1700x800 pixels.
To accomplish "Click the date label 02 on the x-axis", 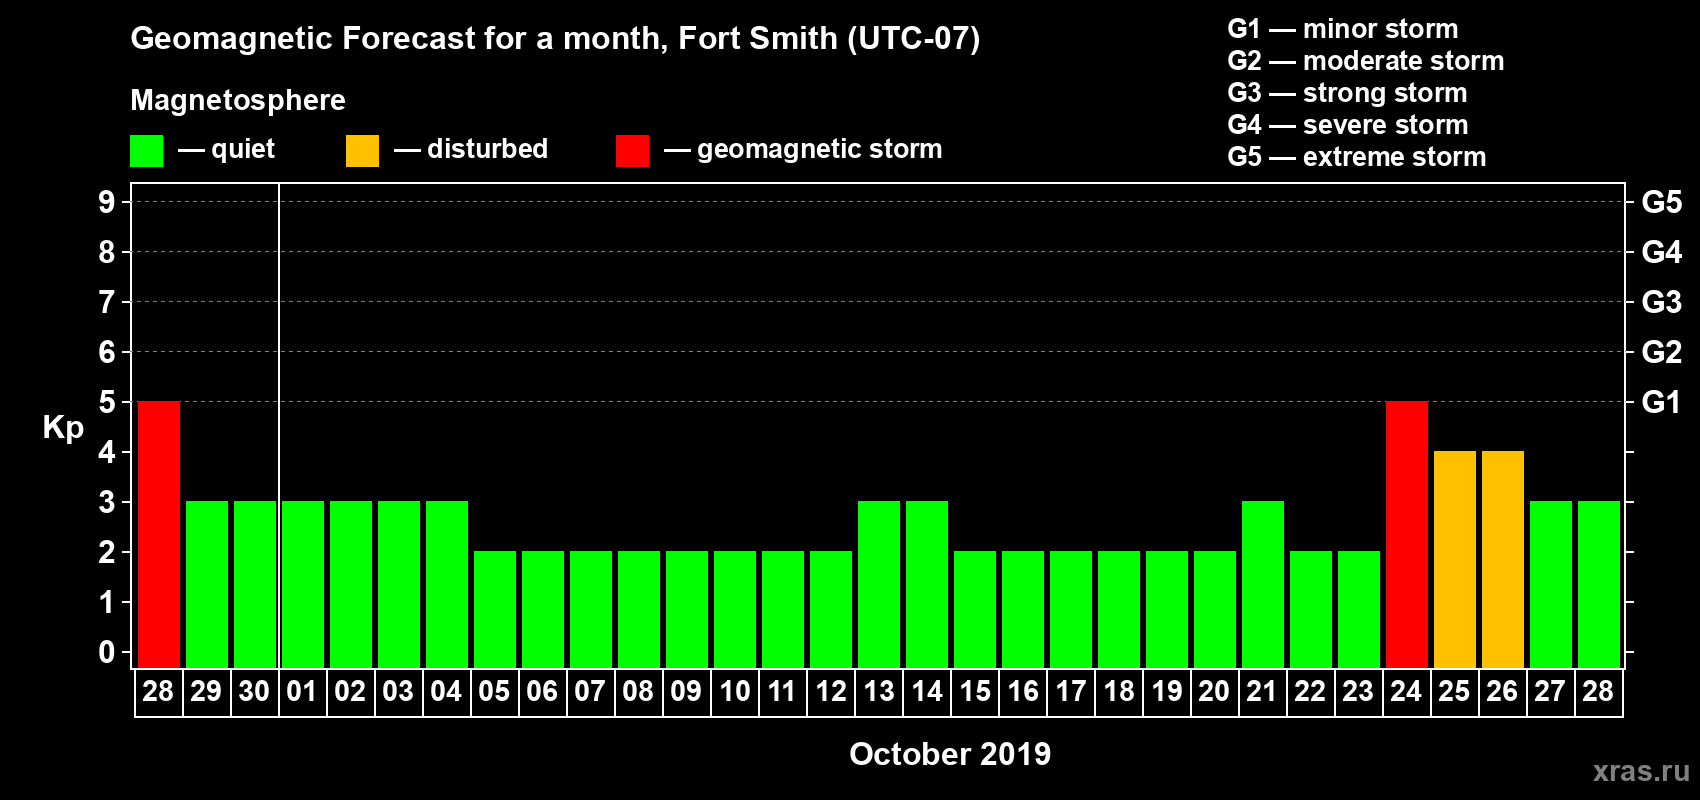I will pyautogui.click(x=350, y=691).
